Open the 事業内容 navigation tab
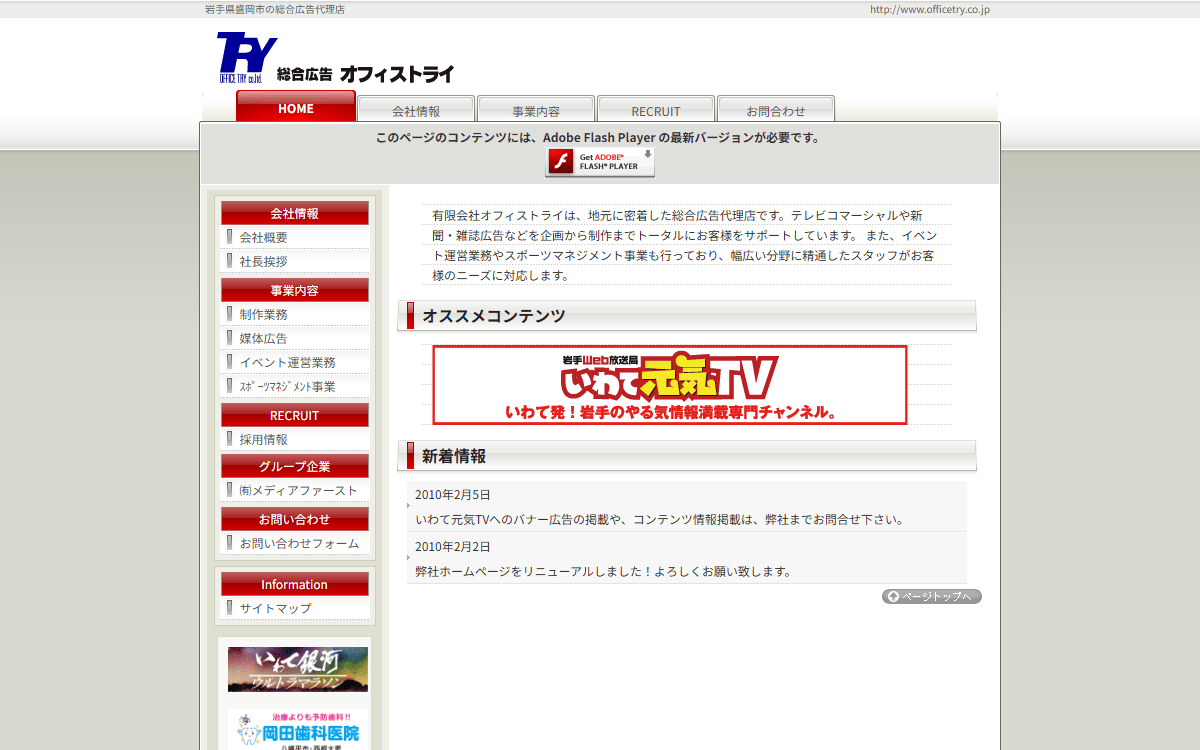This screenshot has width=1200, height=750. coord(536,110)
